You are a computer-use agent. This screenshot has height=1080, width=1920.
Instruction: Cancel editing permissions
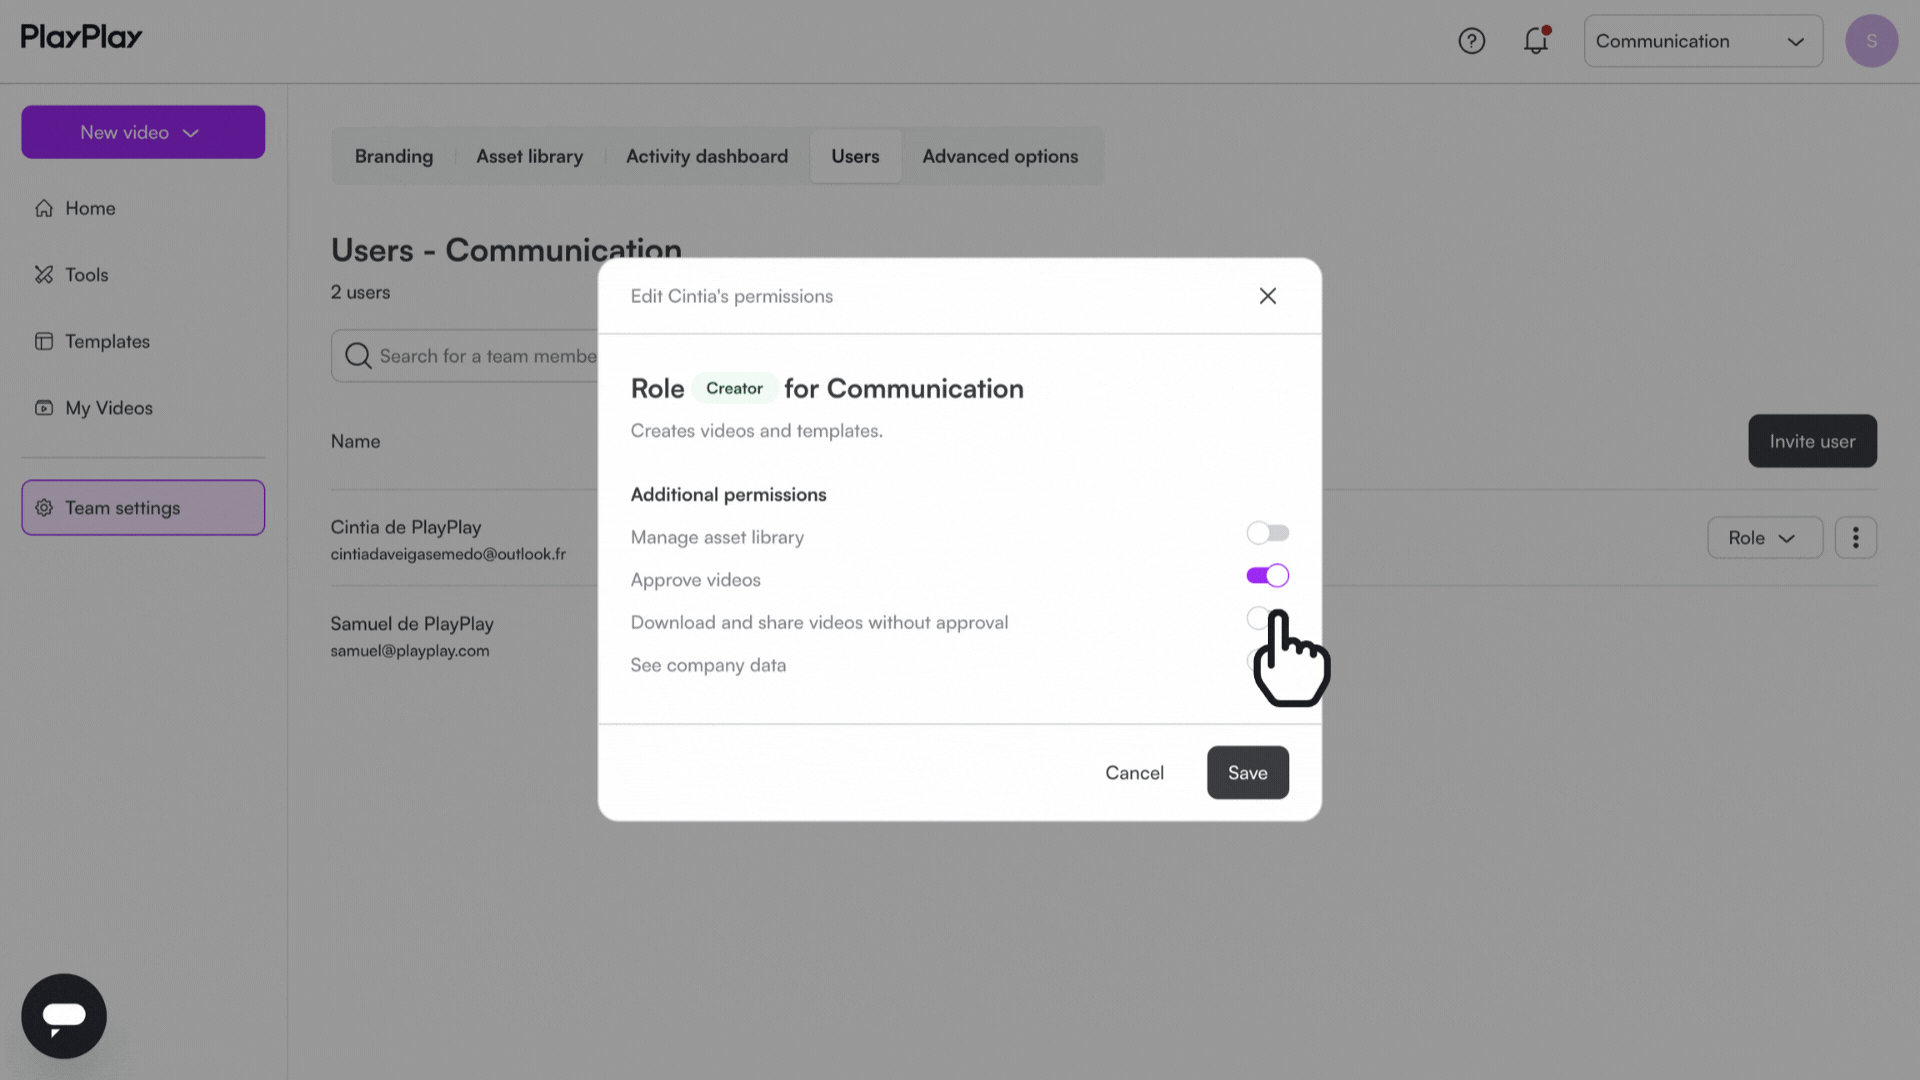point(1134,773)
